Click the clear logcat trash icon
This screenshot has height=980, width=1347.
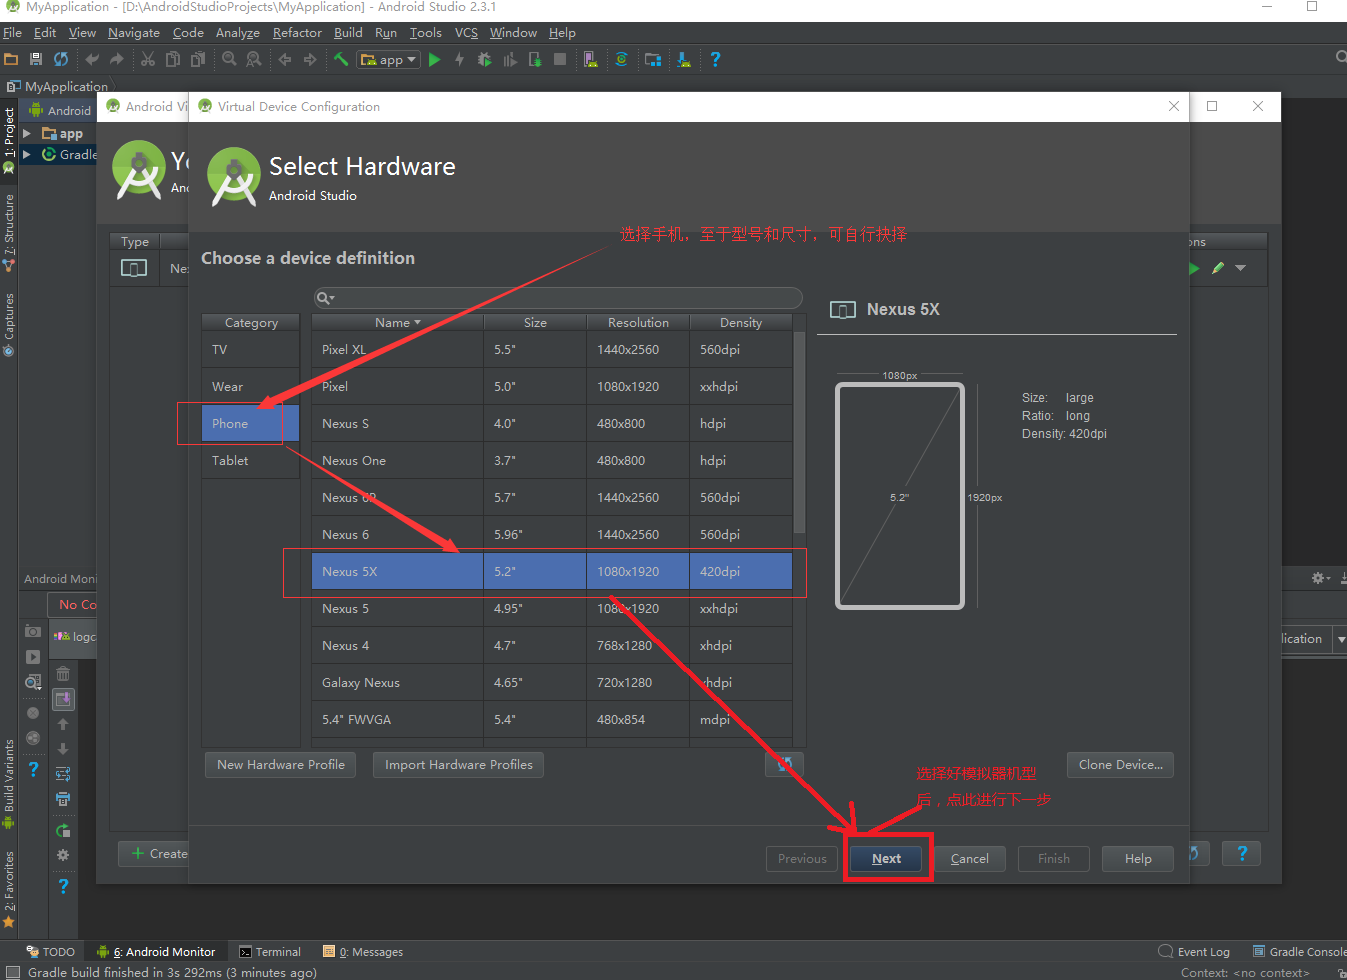click(63, 674)
